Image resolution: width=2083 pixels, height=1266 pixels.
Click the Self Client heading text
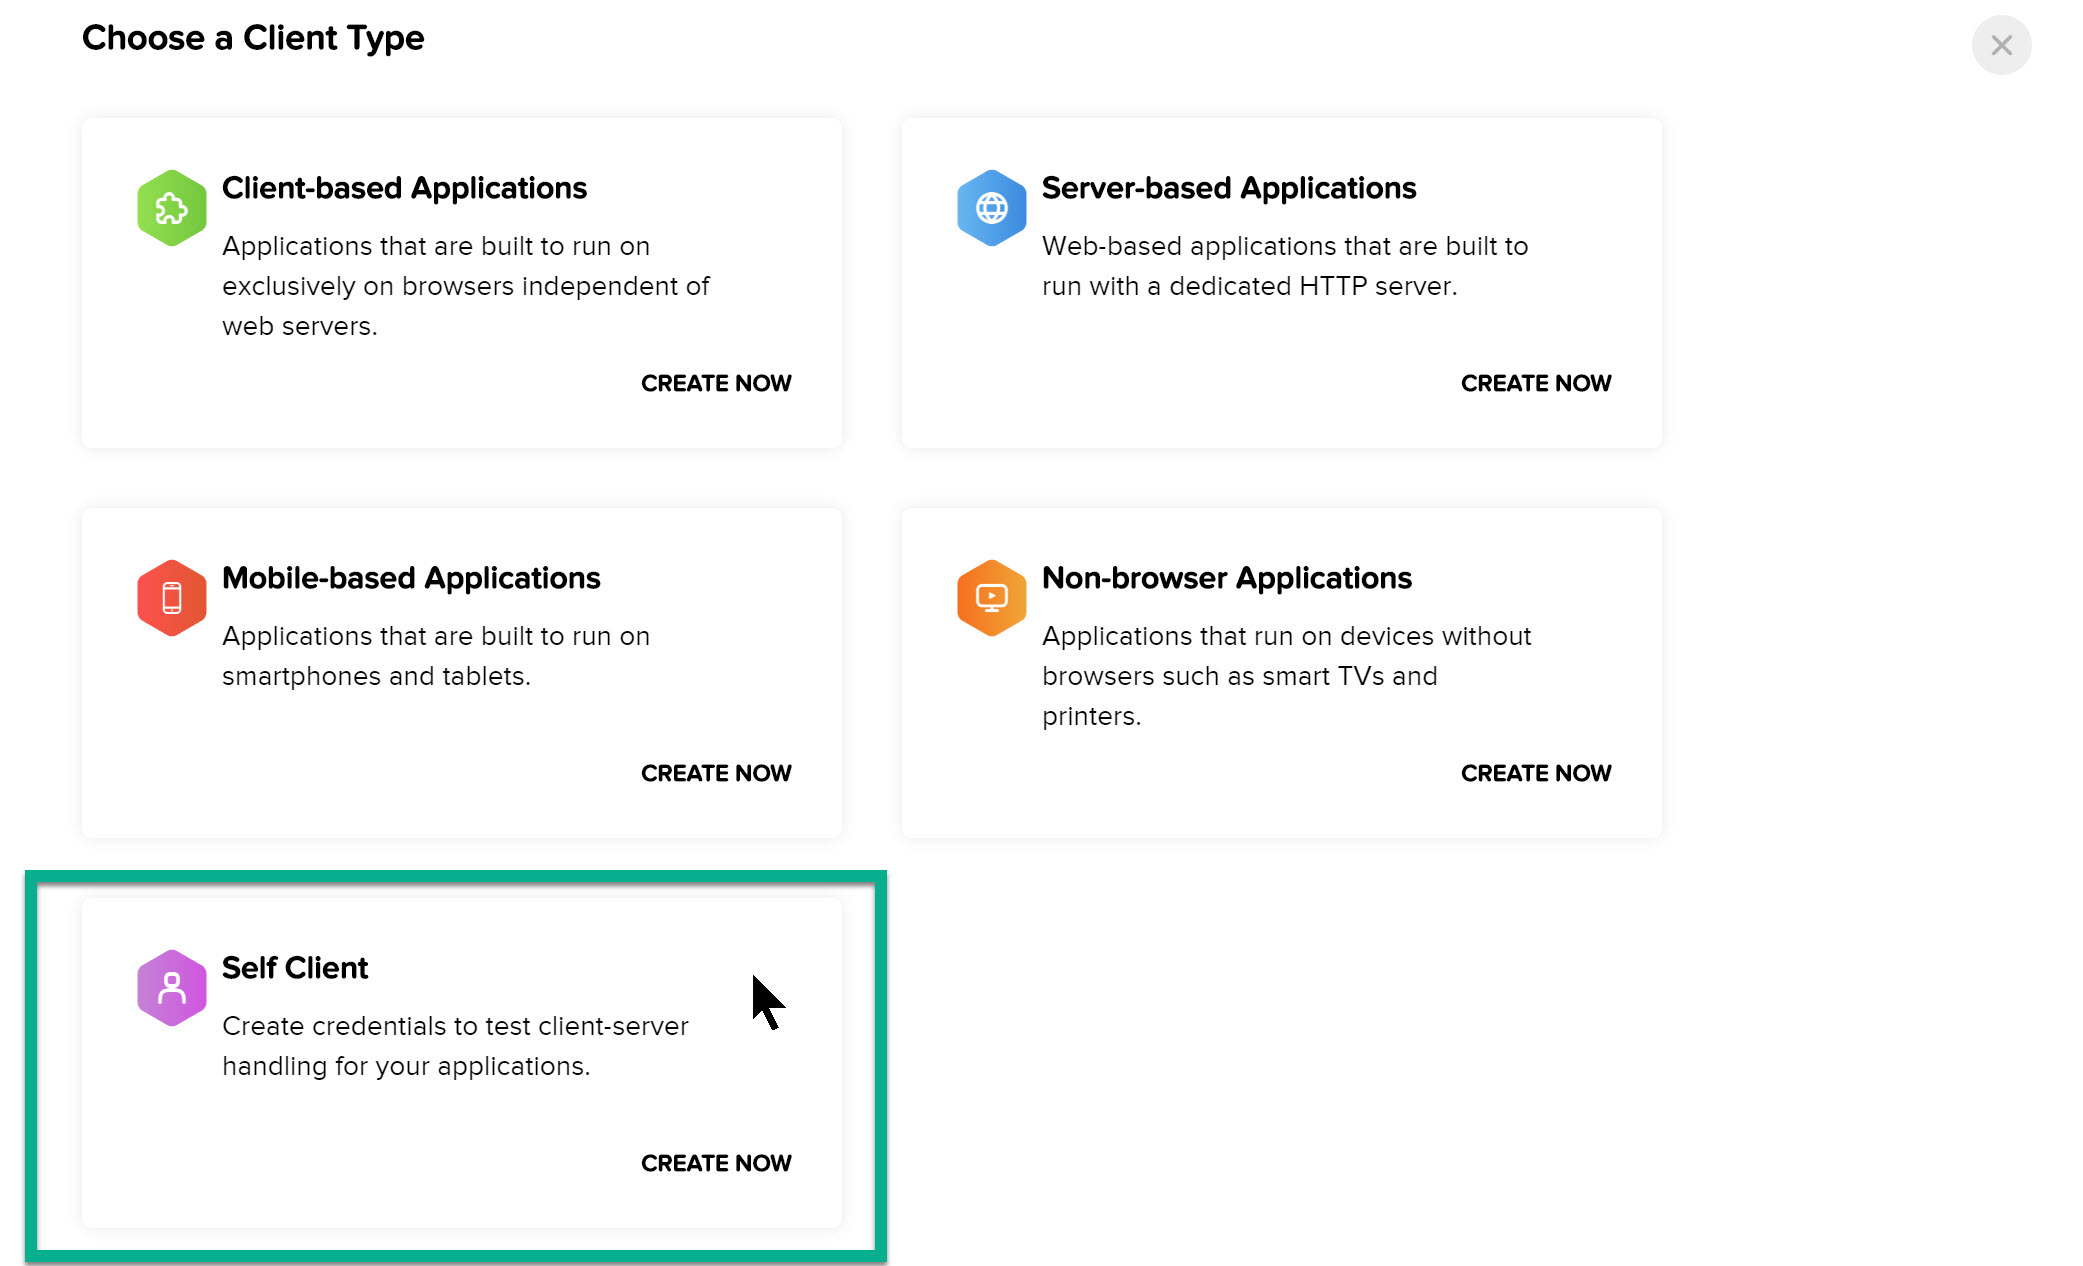click(295, 968)
